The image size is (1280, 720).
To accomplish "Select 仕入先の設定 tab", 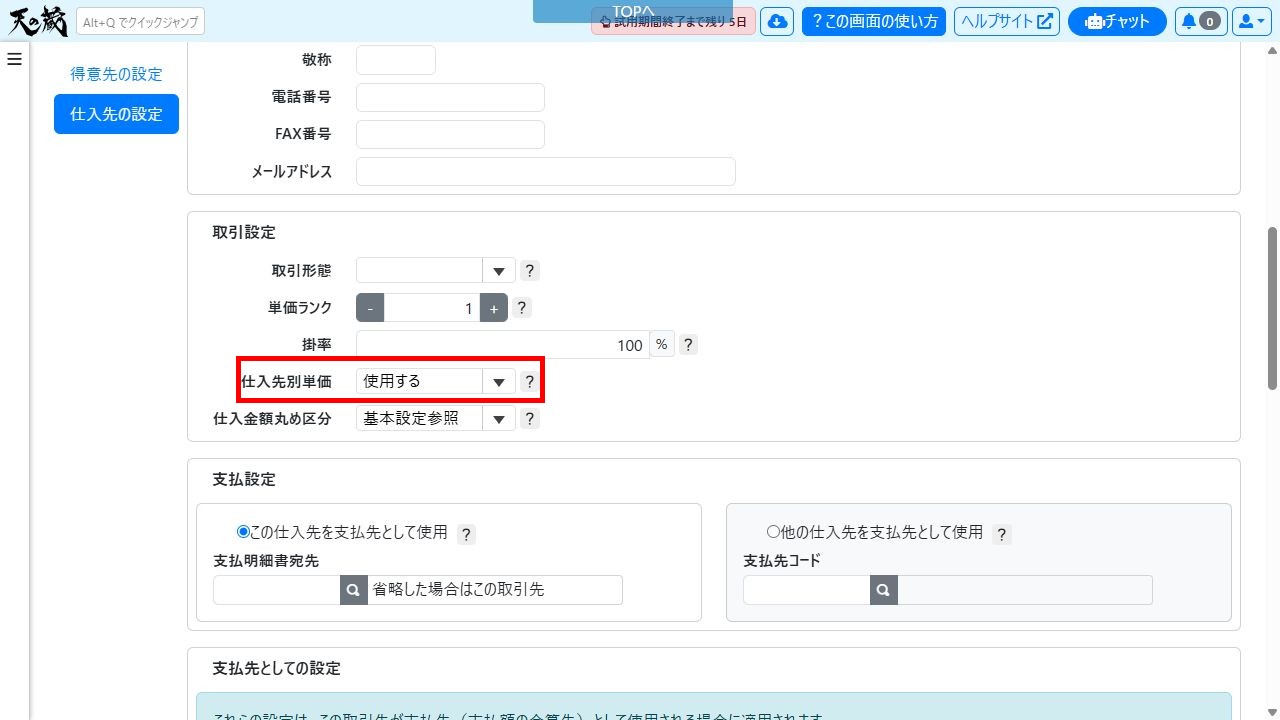I will [x=116, y=114].
